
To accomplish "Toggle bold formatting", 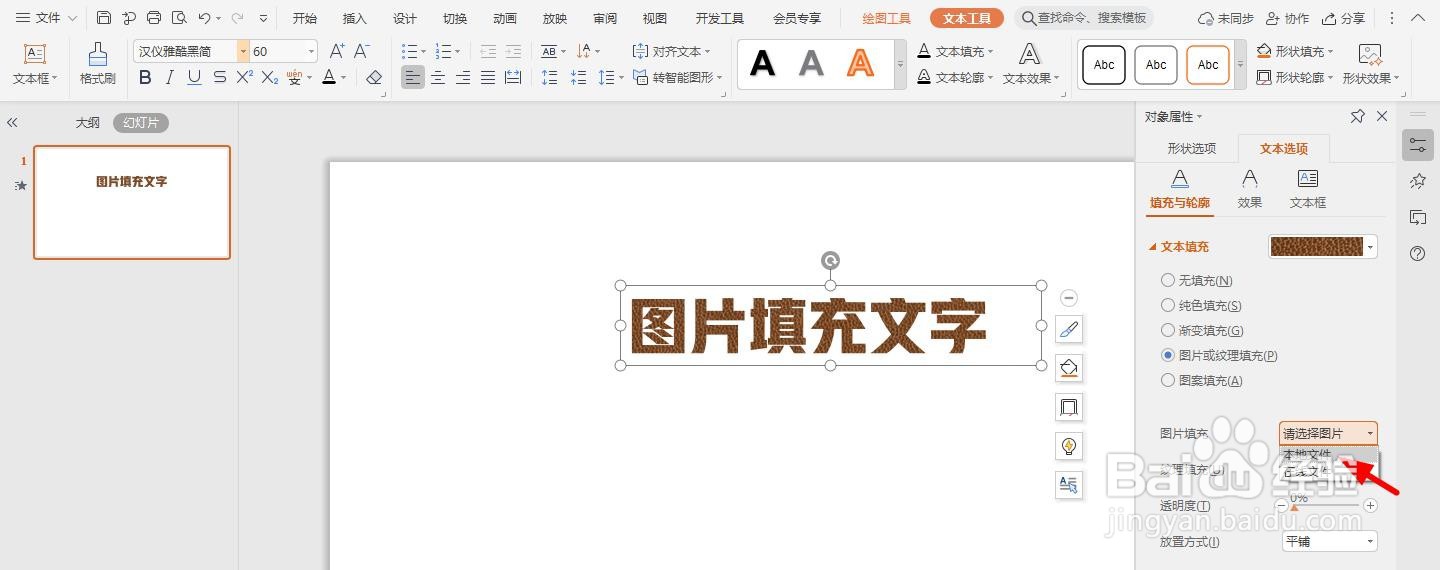I will click(x=145, y=77).
